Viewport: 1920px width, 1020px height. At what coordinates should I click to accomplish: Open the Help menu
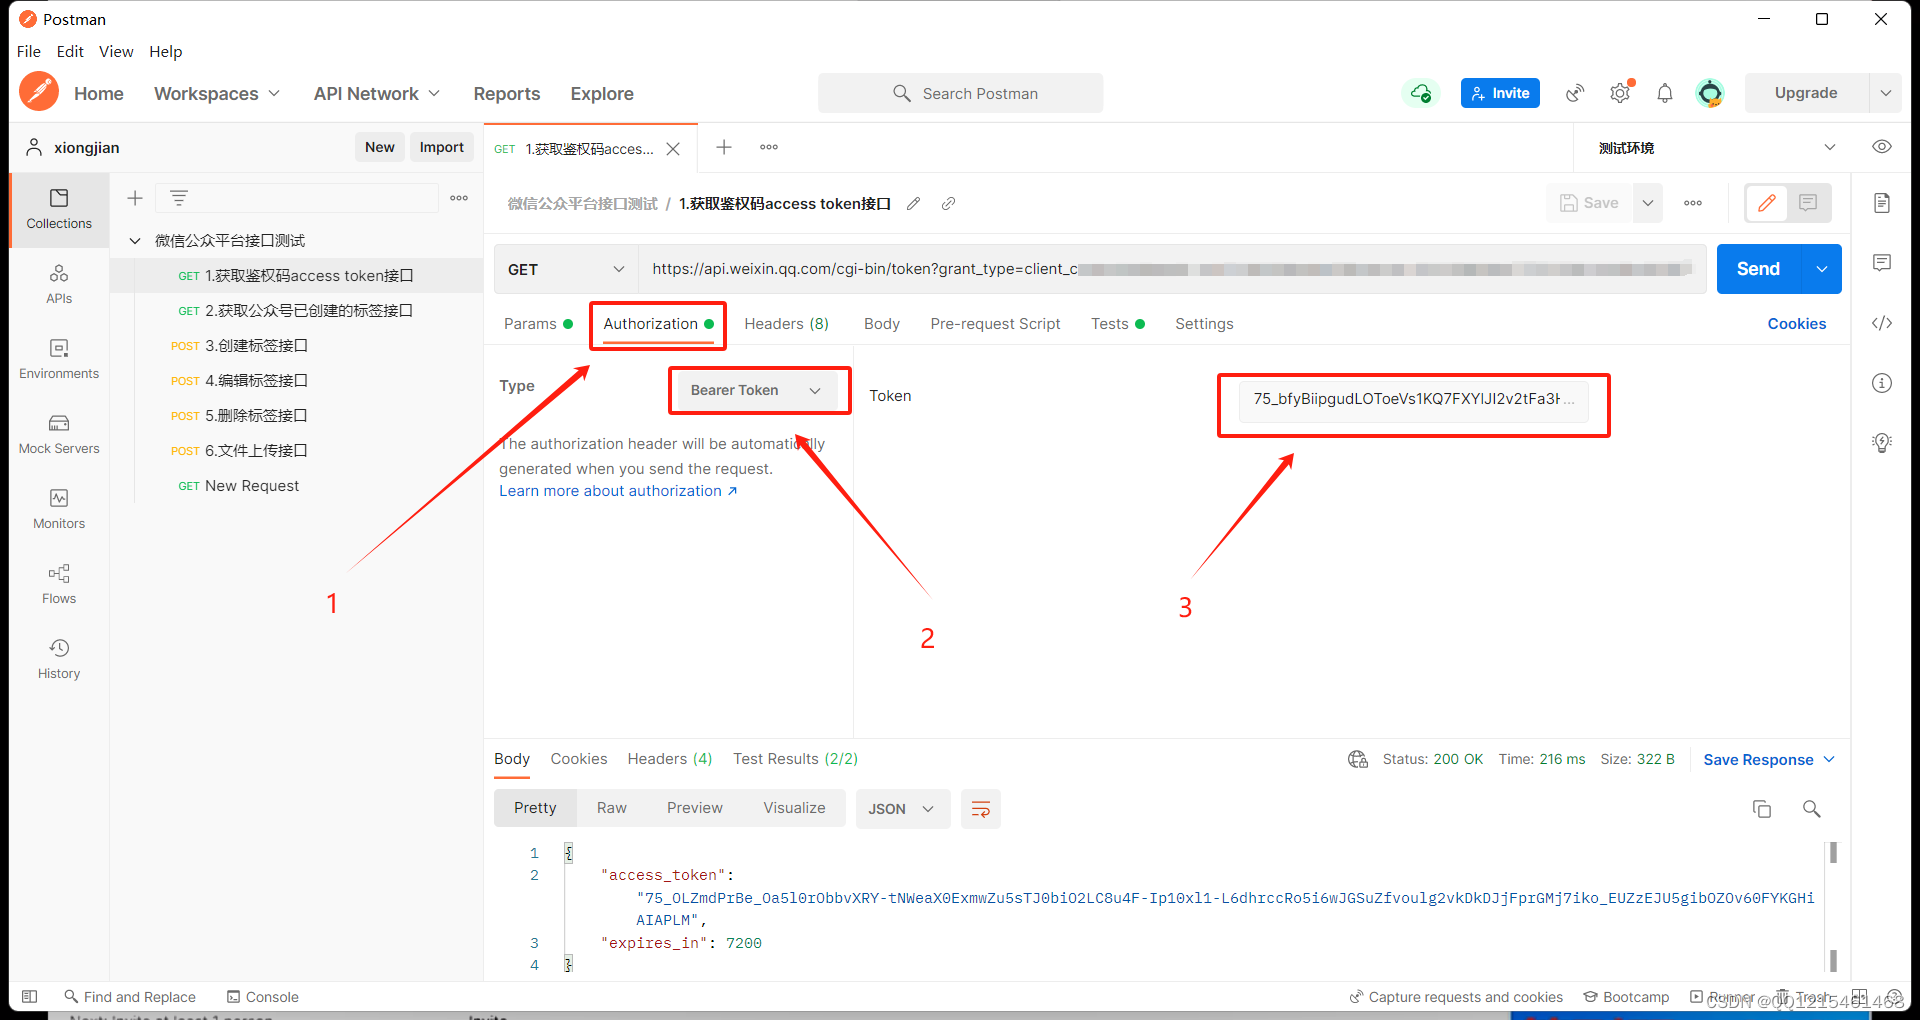(x=166, y=51)
